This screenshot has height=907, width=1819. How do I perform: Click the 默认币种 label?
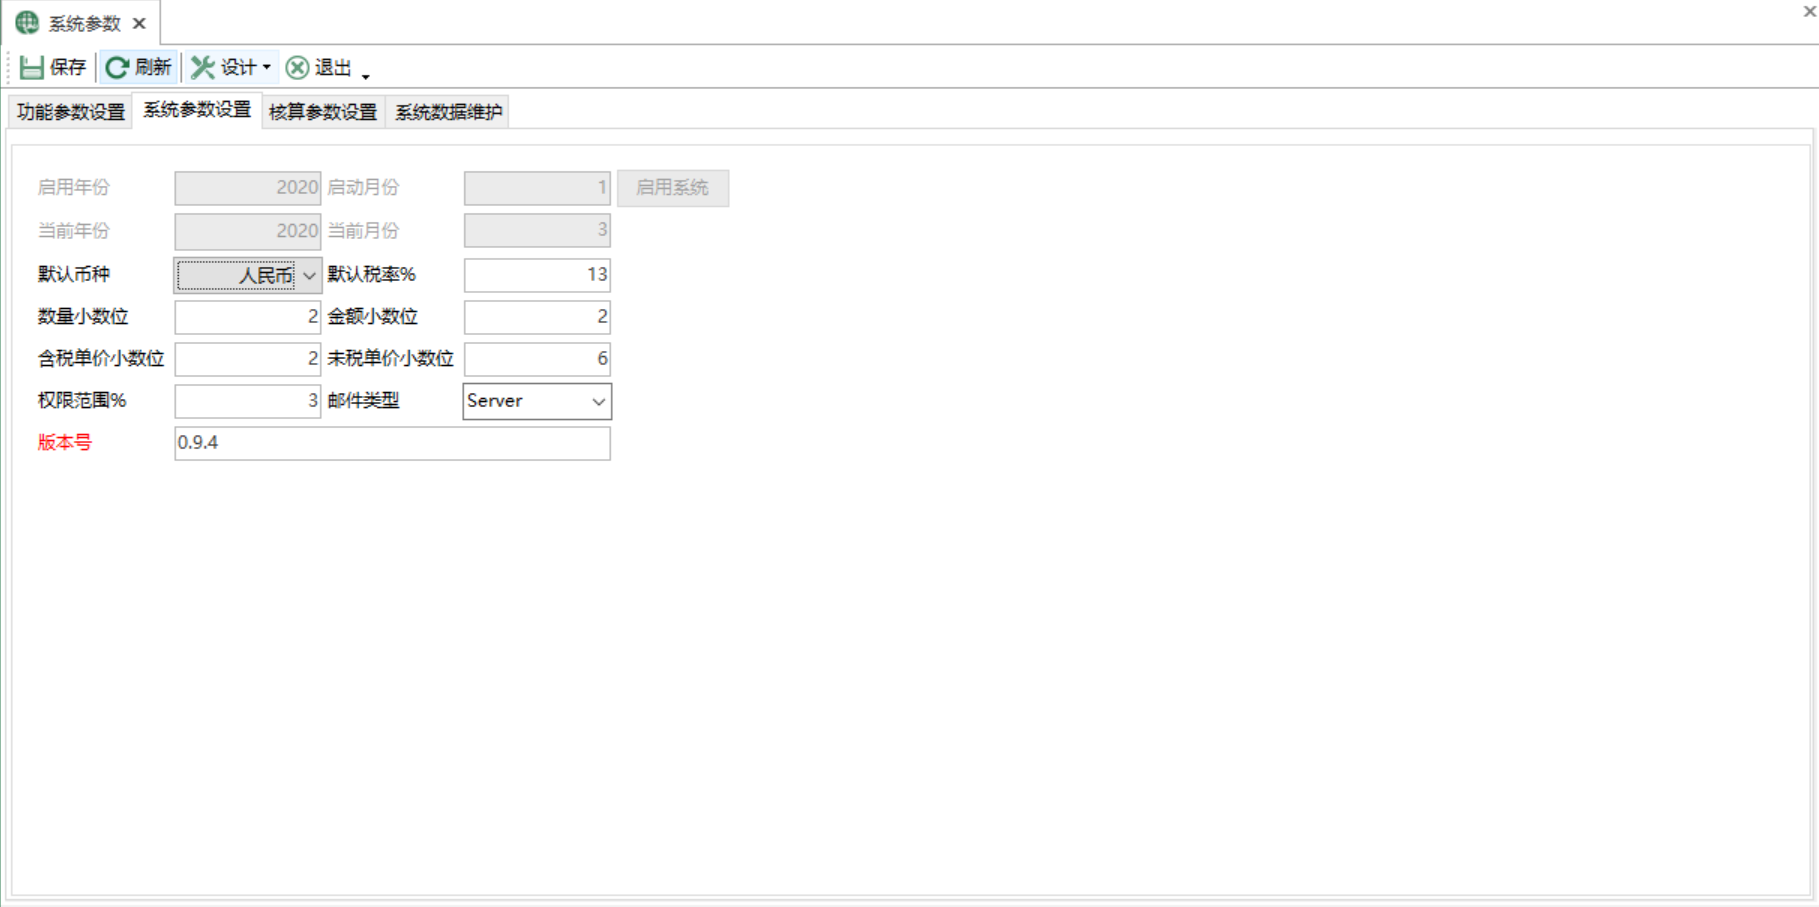click(x=74, y=274)
